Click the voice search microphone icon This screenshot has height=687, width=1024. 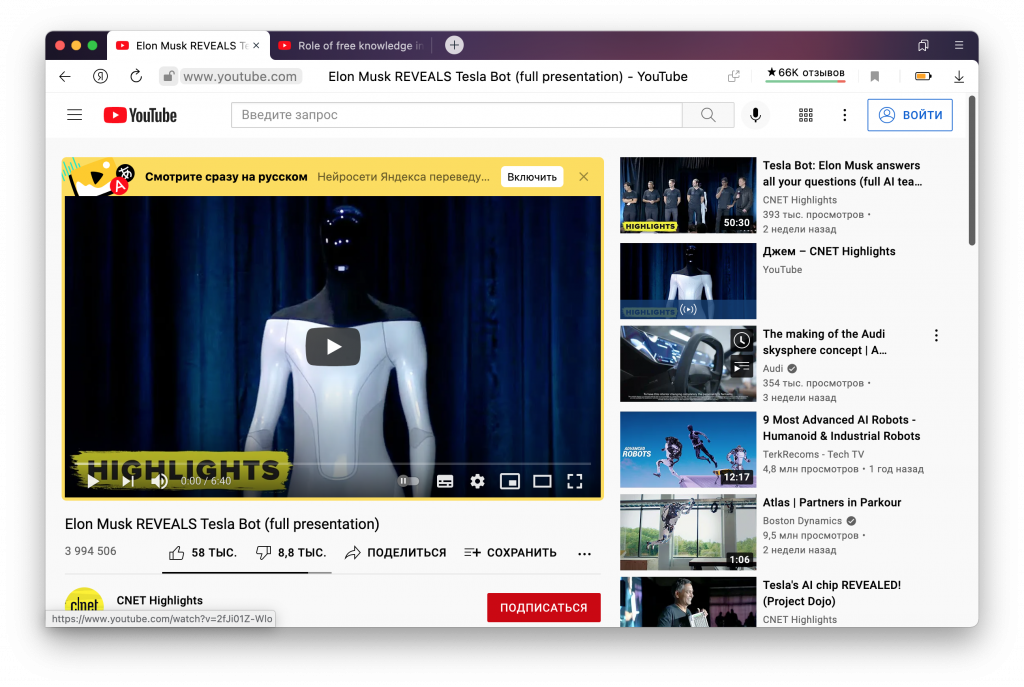[x=755, y=115]
